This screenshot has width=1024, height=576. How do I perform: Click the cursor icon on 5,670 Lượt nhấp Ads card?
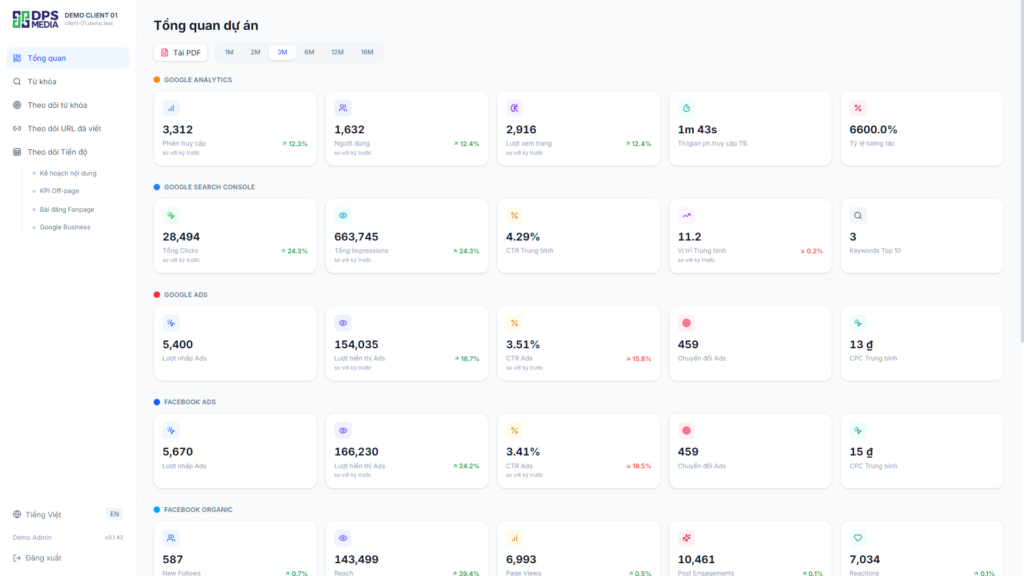171,430
